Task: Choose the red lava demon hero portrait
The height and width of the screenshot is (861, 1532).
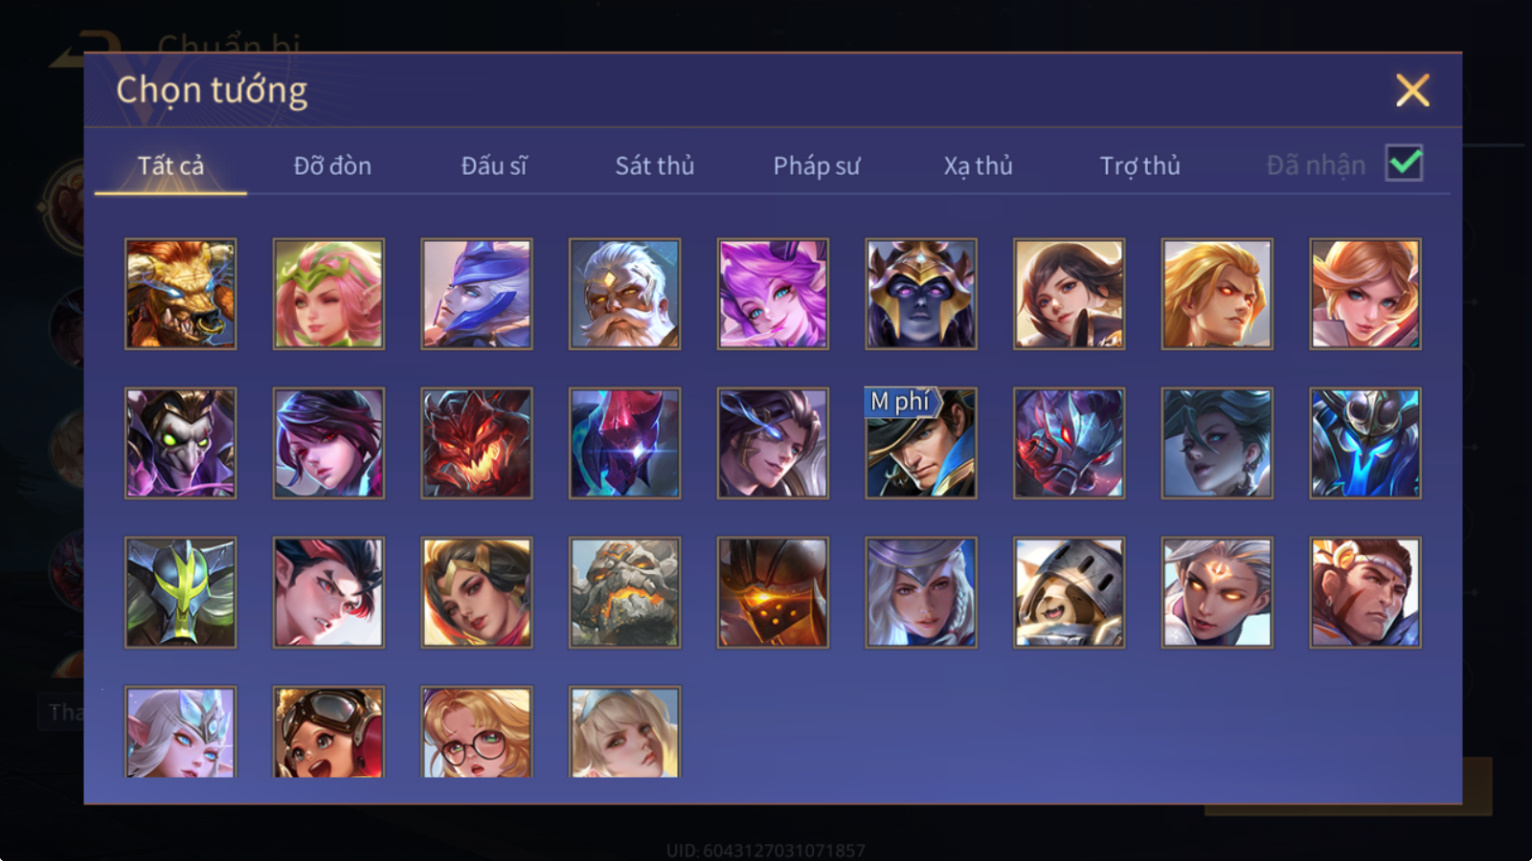Action: (x=476, y=443)
